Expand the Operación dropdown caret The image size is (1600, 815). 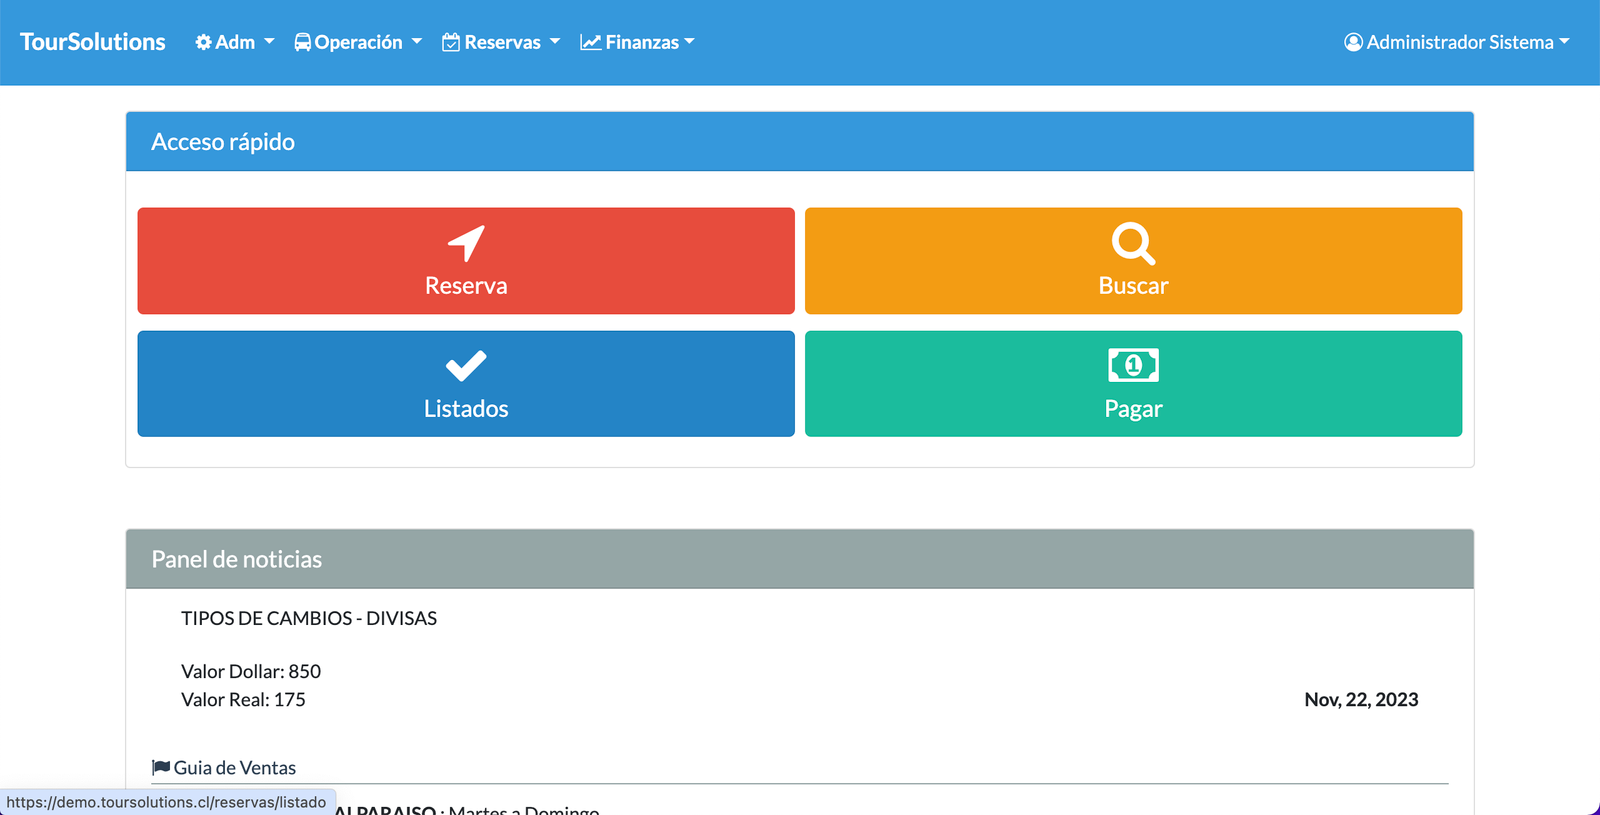click(417, 42)
